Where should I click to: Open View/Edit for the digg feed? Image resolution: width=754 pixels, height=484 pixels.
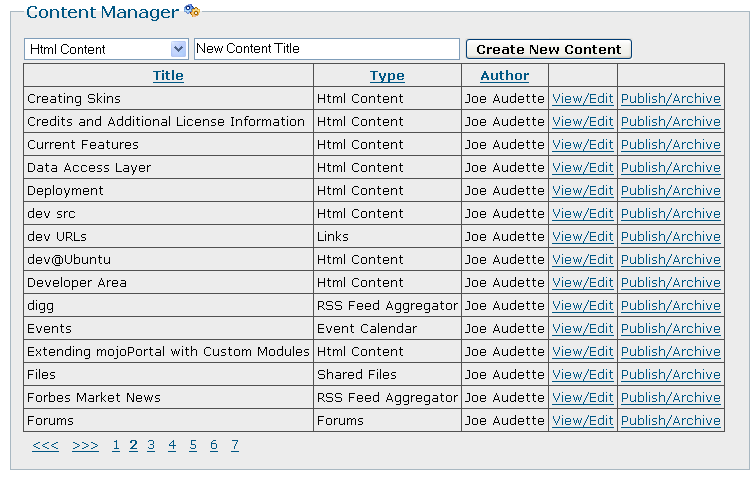(582, 306)
